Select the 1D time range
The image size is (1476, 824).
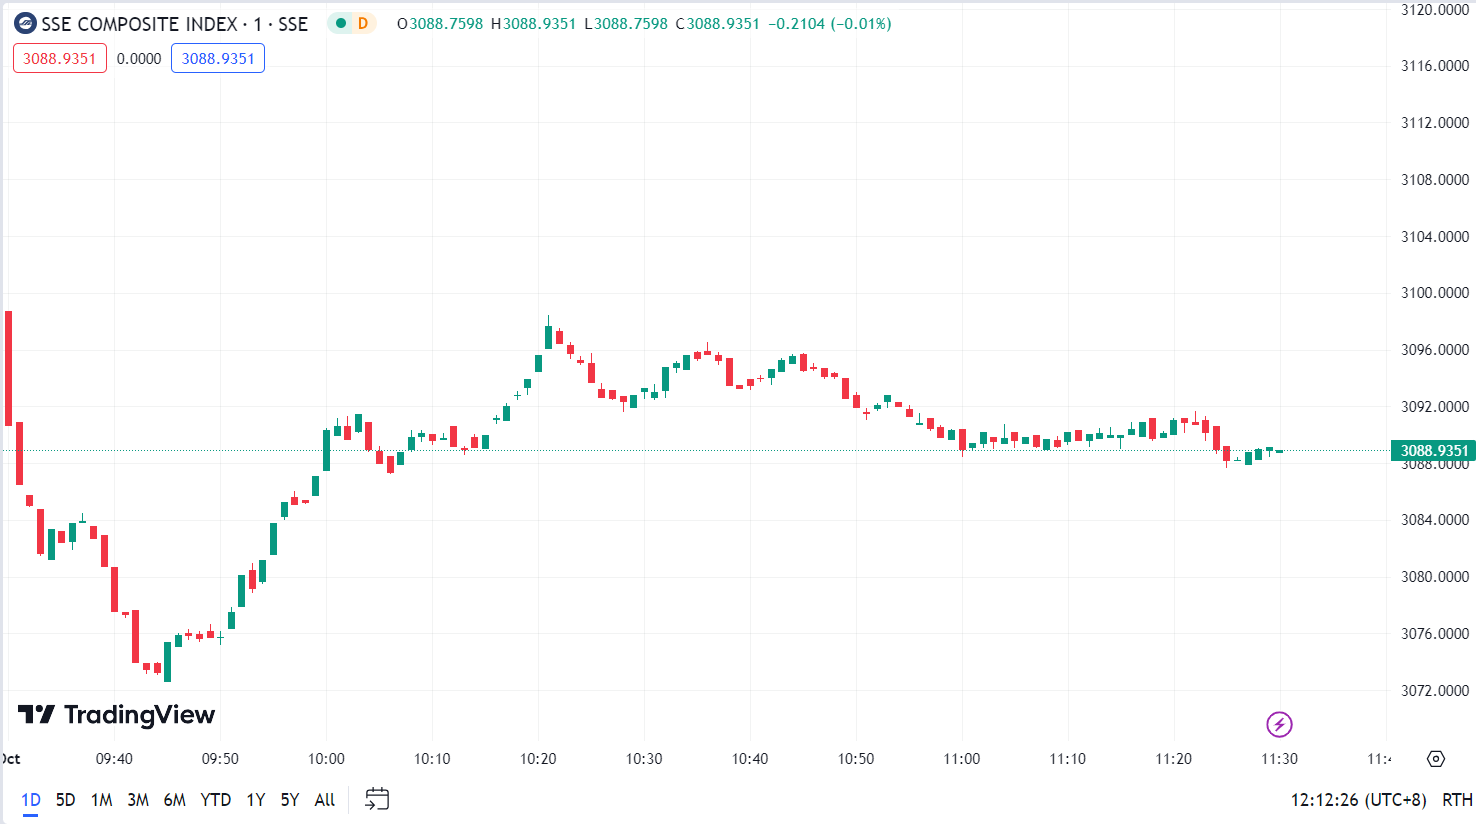click(x=31, y=800)
